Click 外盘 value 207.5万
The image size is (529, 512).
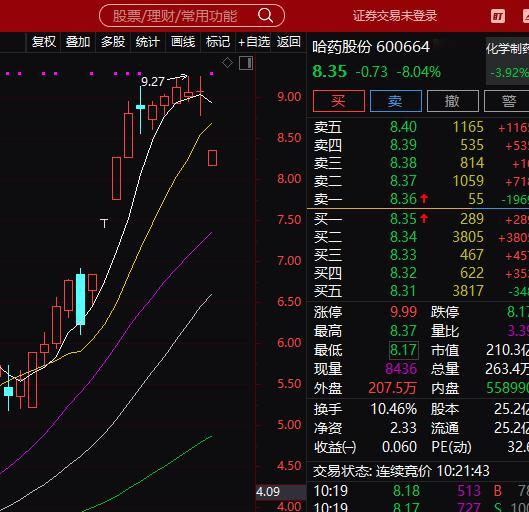392,388
